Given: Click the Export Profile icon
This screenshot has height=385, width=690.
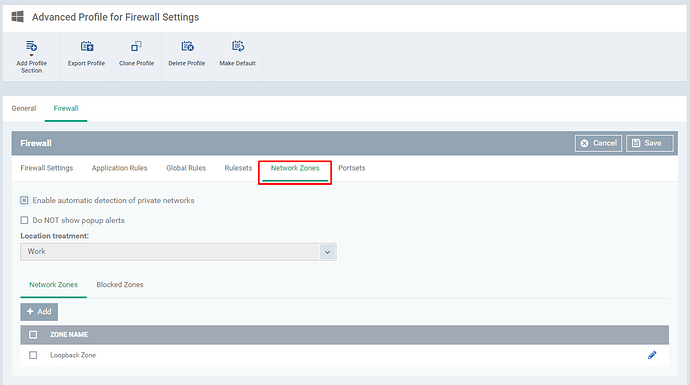Looking at the screenshot, I should 87,46.
